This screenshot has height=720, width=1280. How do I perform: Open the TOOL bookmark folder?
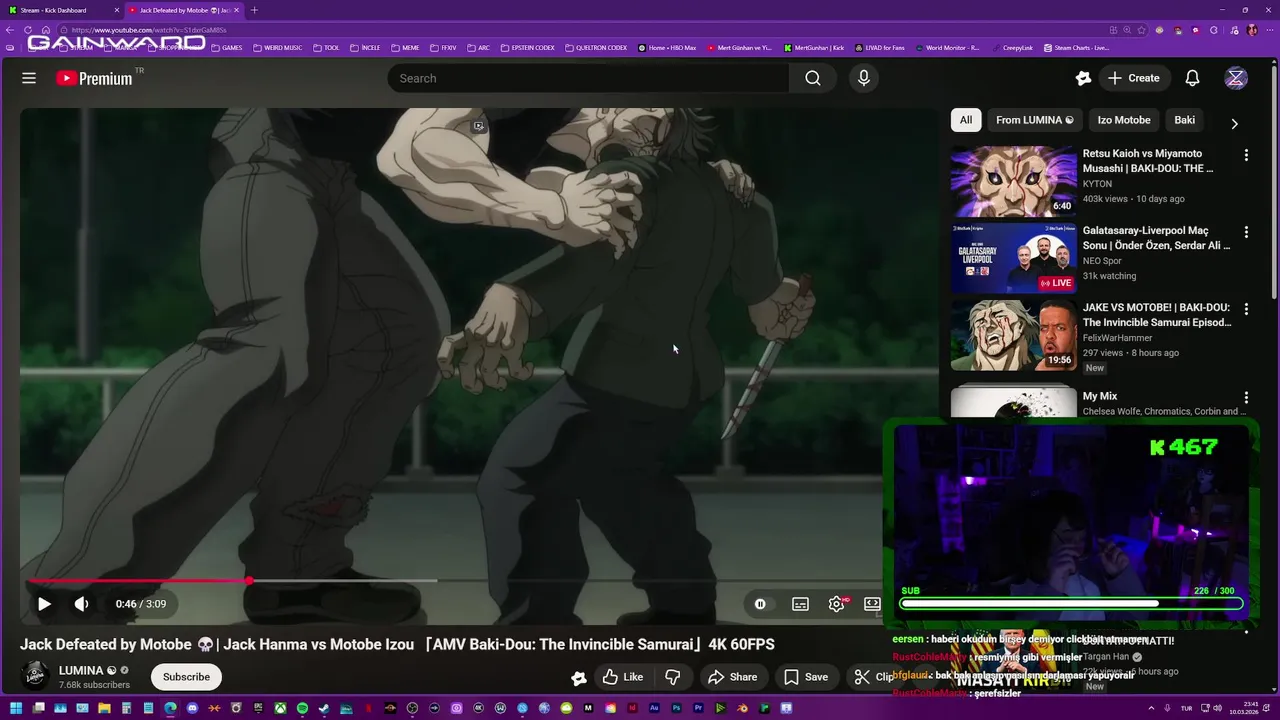(x=326, y=48)
